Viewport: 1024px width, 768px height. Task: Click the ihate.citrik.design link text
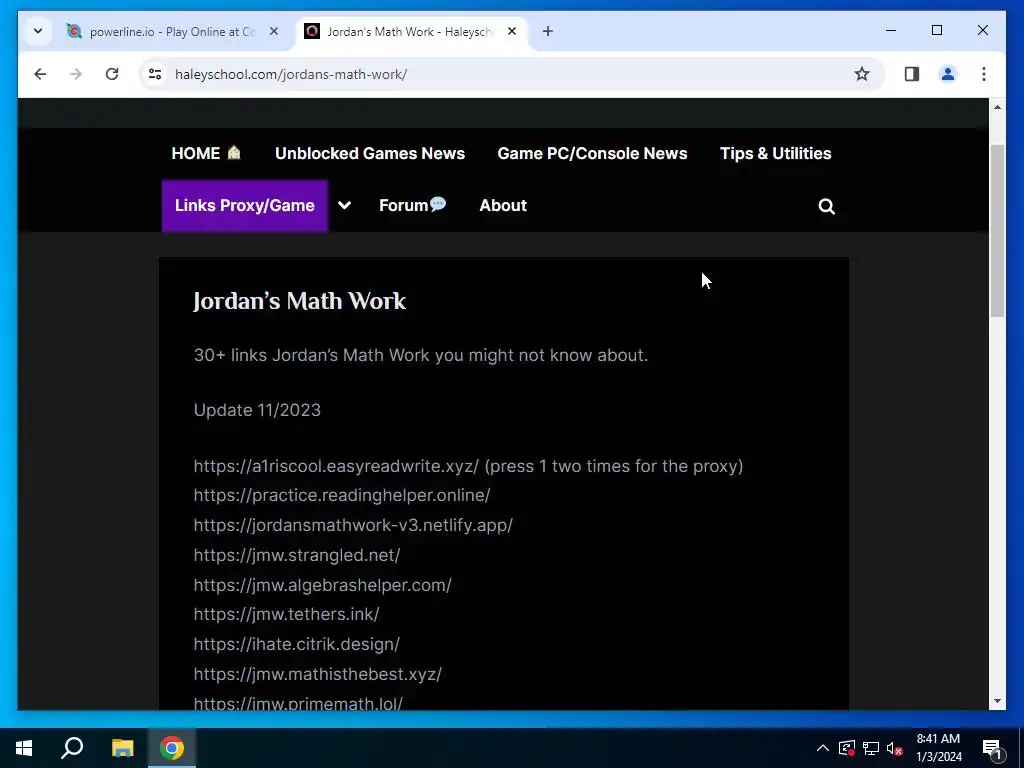296,645
